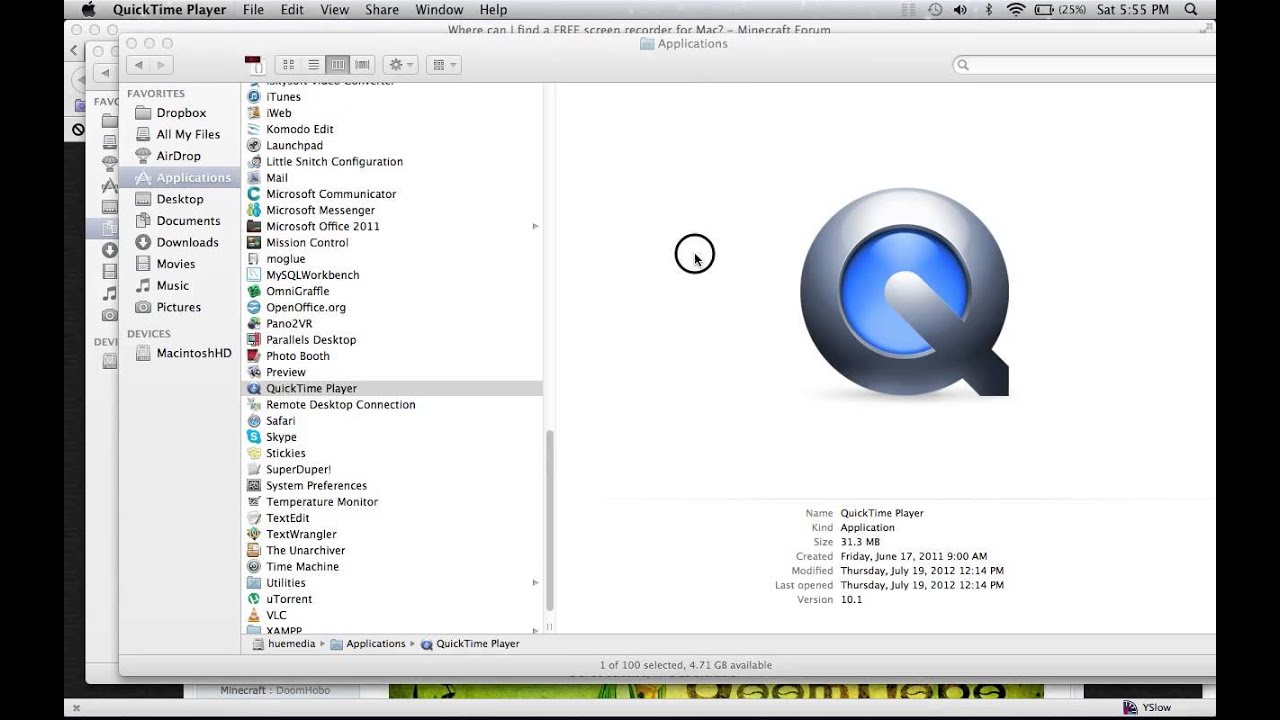Click the Pano2VR icon
Viewport: 1280px width, 720px height.
pos(254,323)
